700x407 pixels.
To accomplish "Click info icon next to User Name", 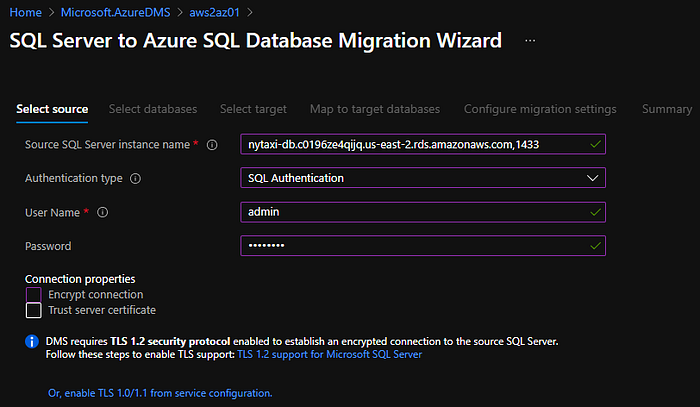I will click(103, 213).
